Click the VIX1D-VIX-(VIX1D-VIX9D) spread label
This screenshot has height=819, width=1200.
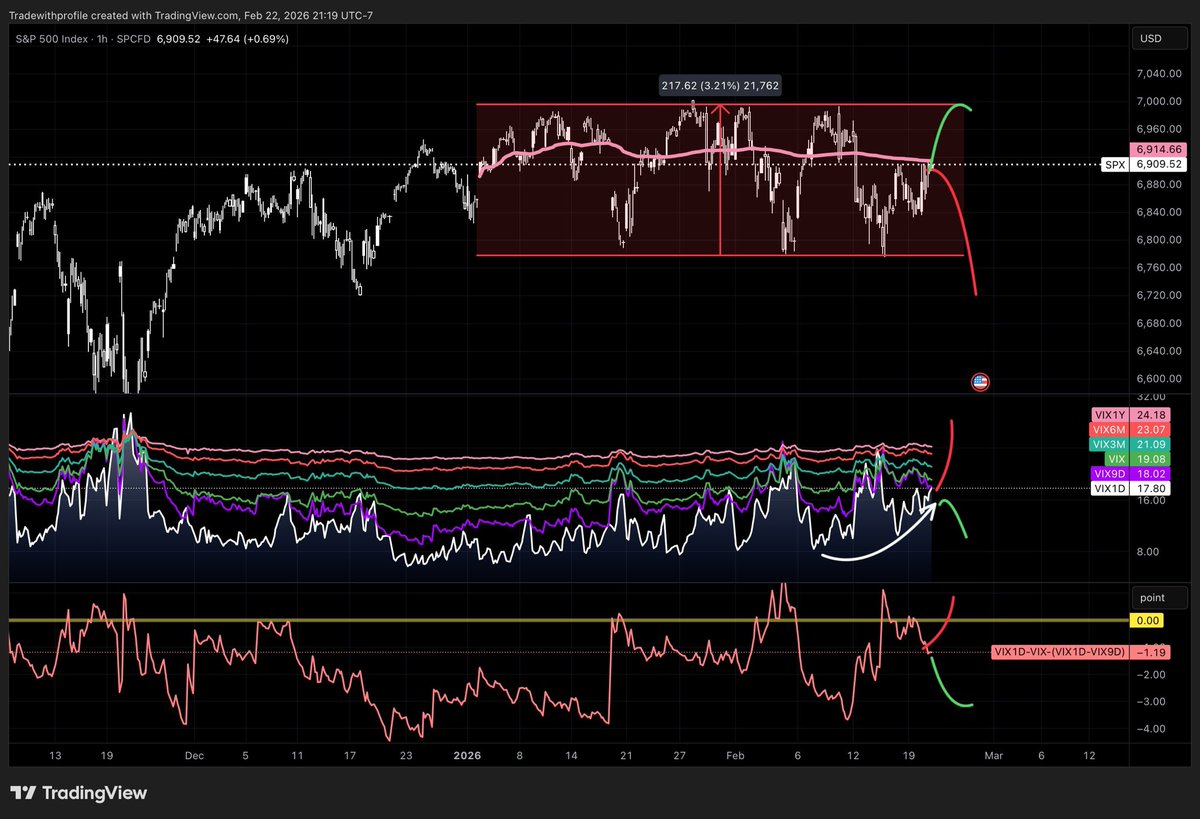(x=1060, y=651)
